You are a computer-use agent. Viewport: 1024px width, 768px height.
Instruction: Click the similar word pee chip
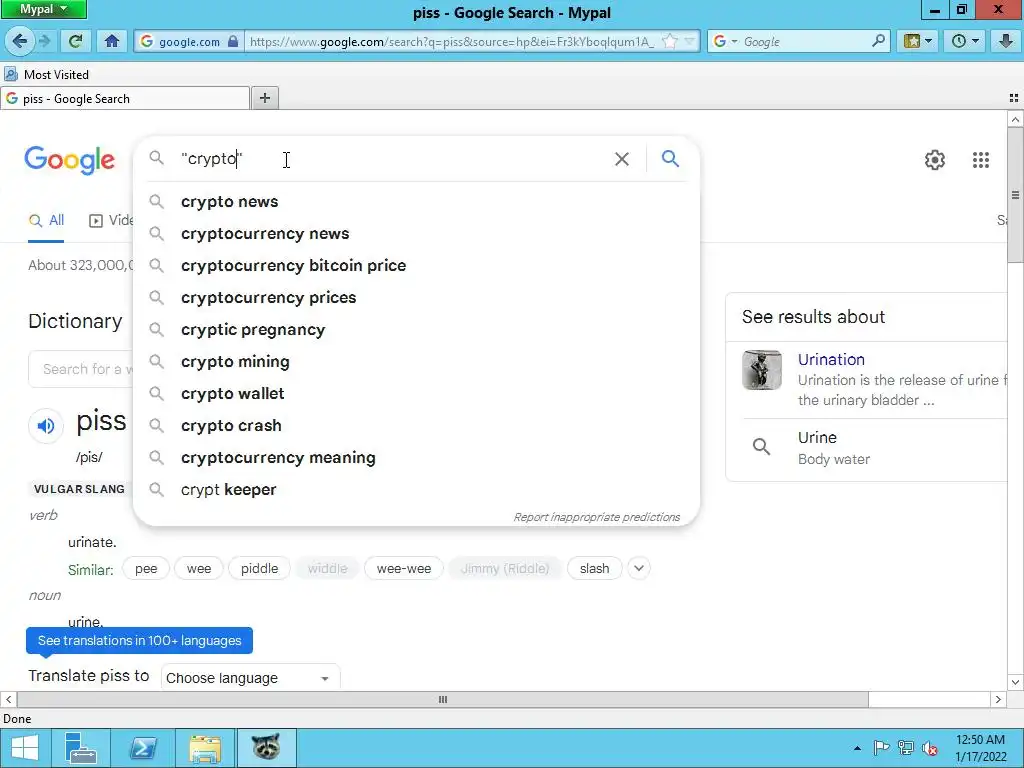coord(146,568)
